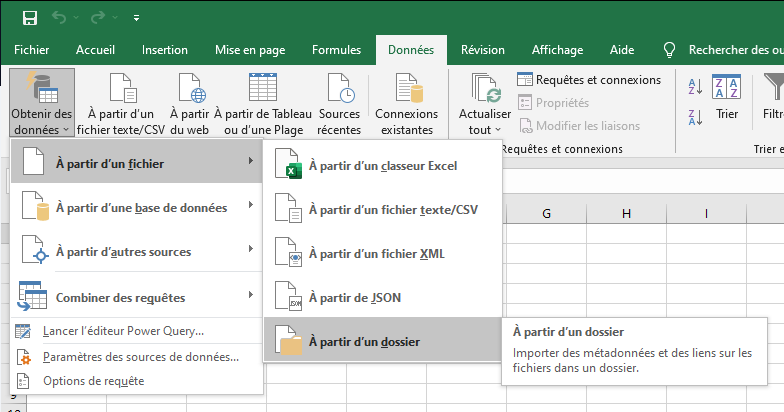
Task: Open Connexions existantes
Action: (406, 103)
